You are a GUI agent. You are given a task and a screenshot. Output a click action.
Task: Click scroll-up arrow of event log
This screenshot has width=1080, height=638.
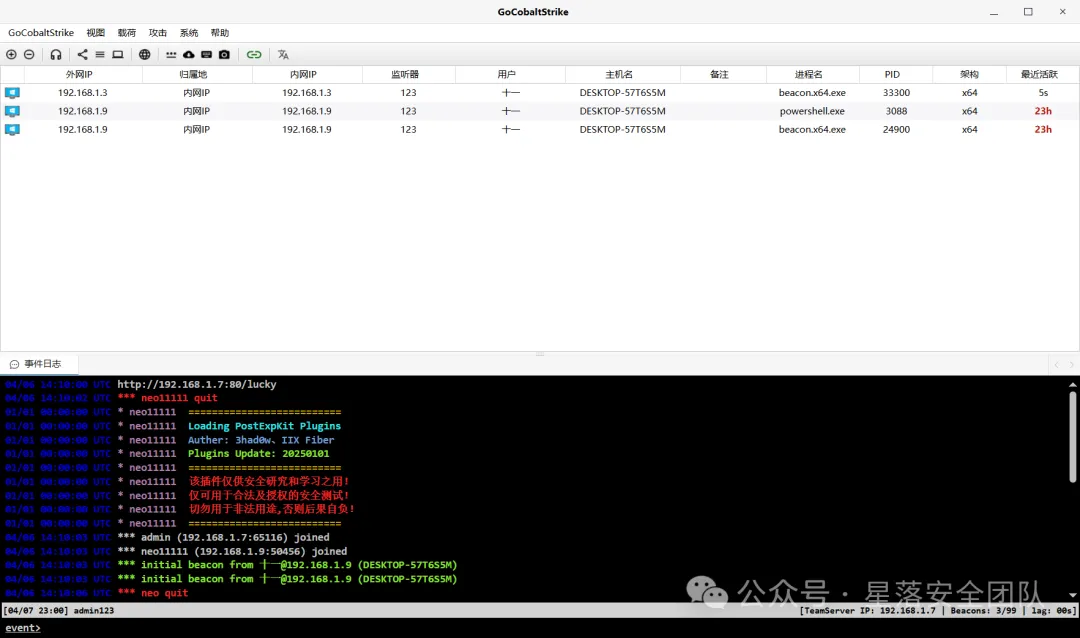[1073, 384]
